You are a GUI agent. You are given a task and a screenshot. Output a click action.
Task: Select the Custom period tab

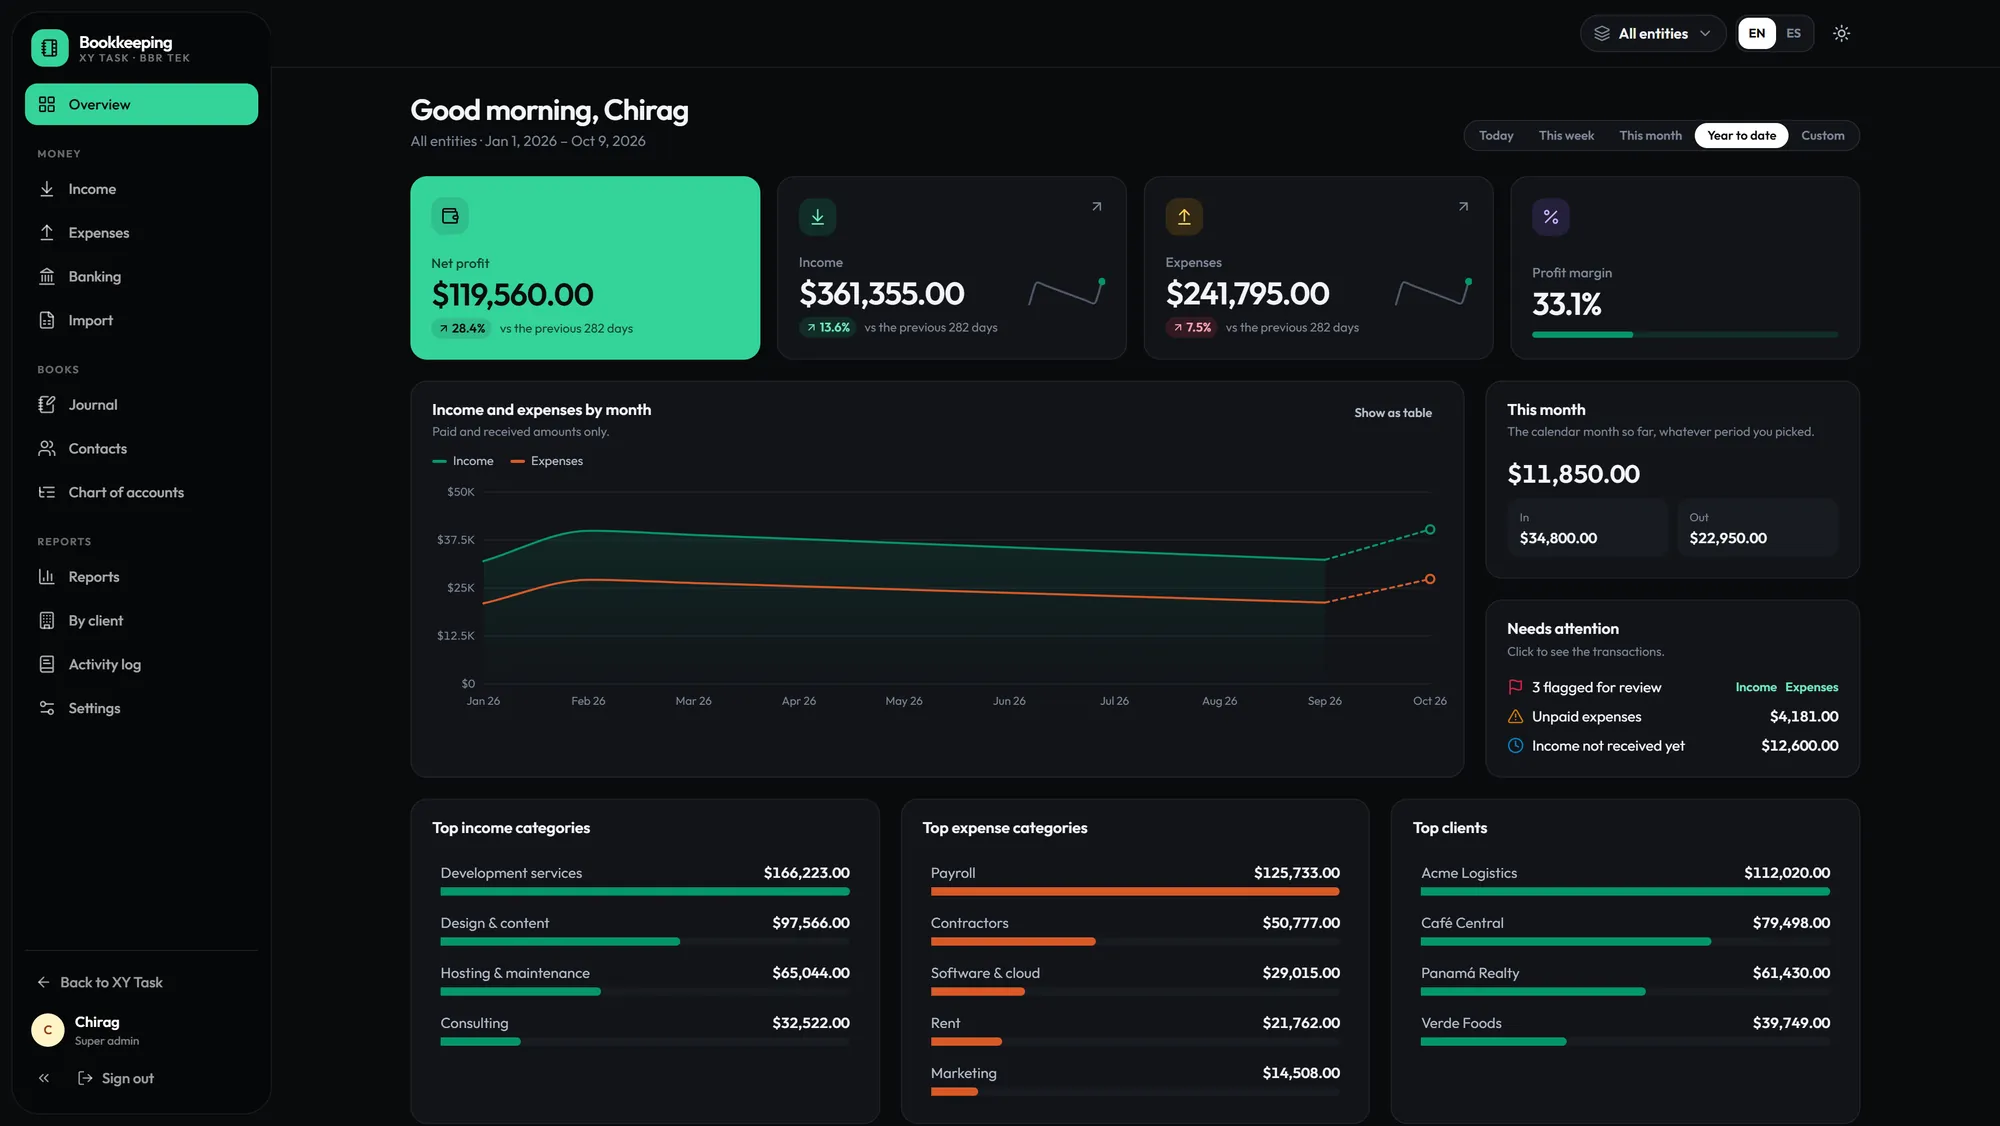[x=1822, y=136]
